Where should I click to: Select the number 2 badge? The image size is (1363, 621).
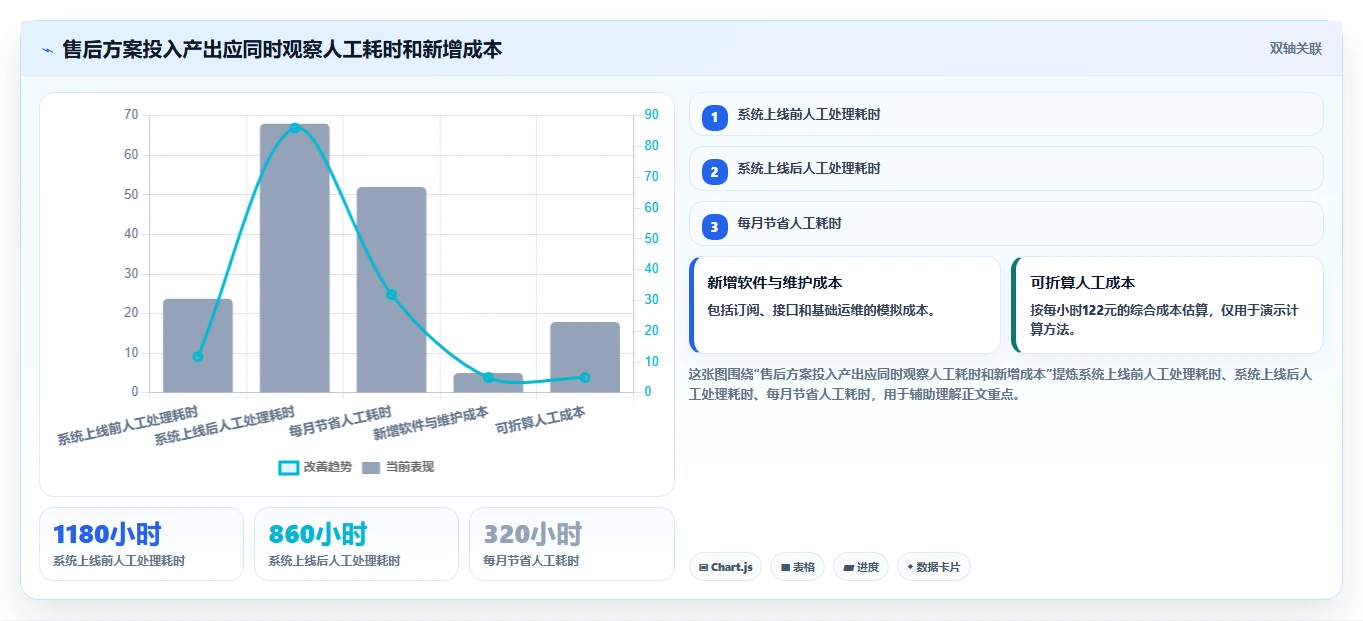pyautogui.click(x=714, y=172)
